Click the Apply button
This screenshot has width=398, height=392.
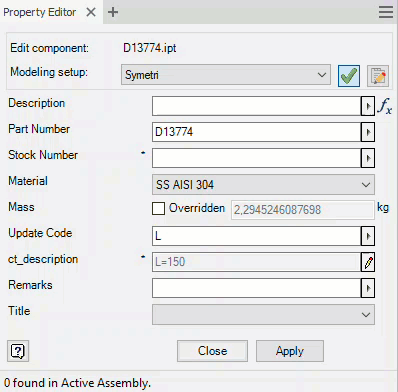click(x=290, y=351)
